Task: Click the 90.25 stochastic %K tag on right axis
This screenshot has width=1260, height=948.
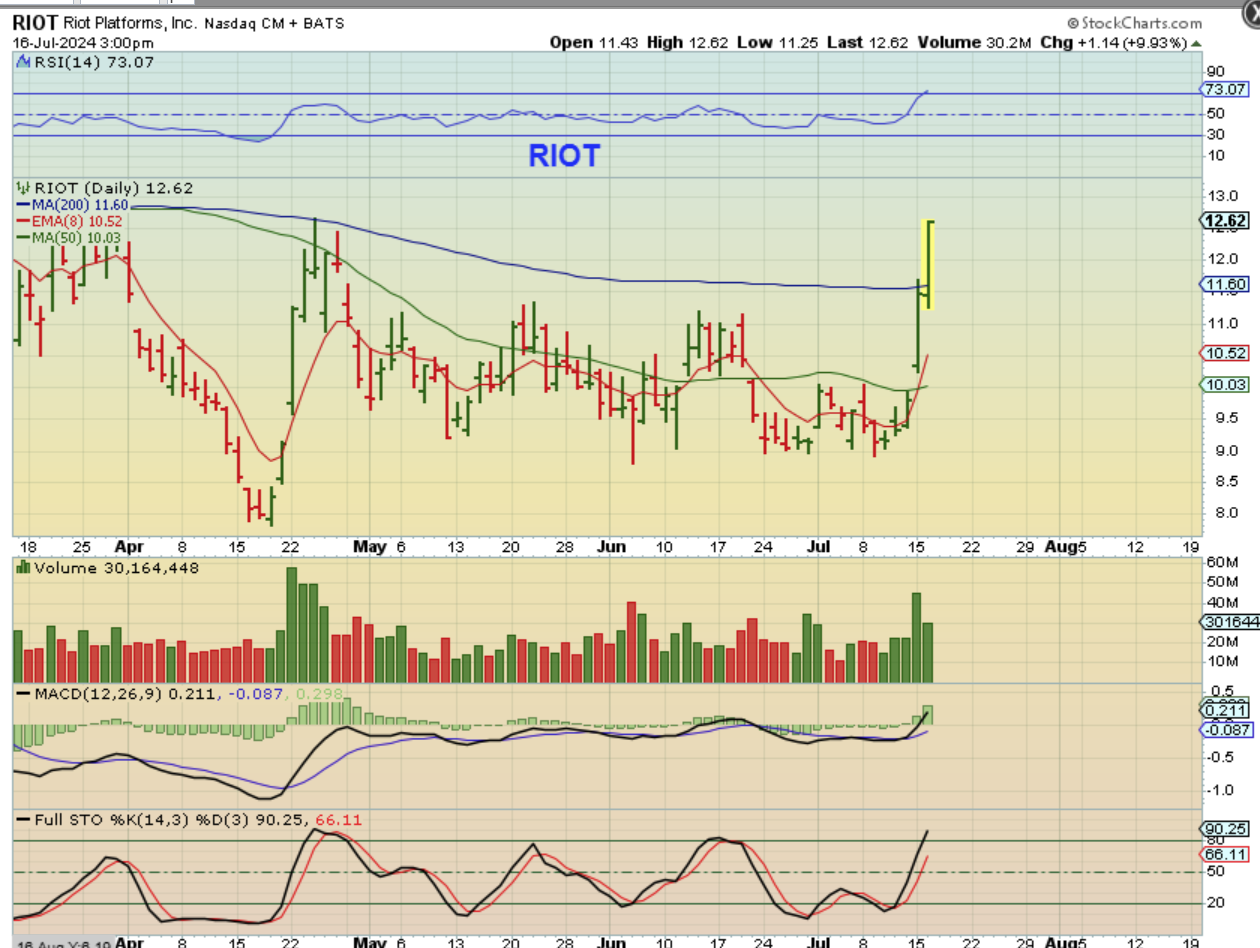Action: click(x=1227, y=829)
